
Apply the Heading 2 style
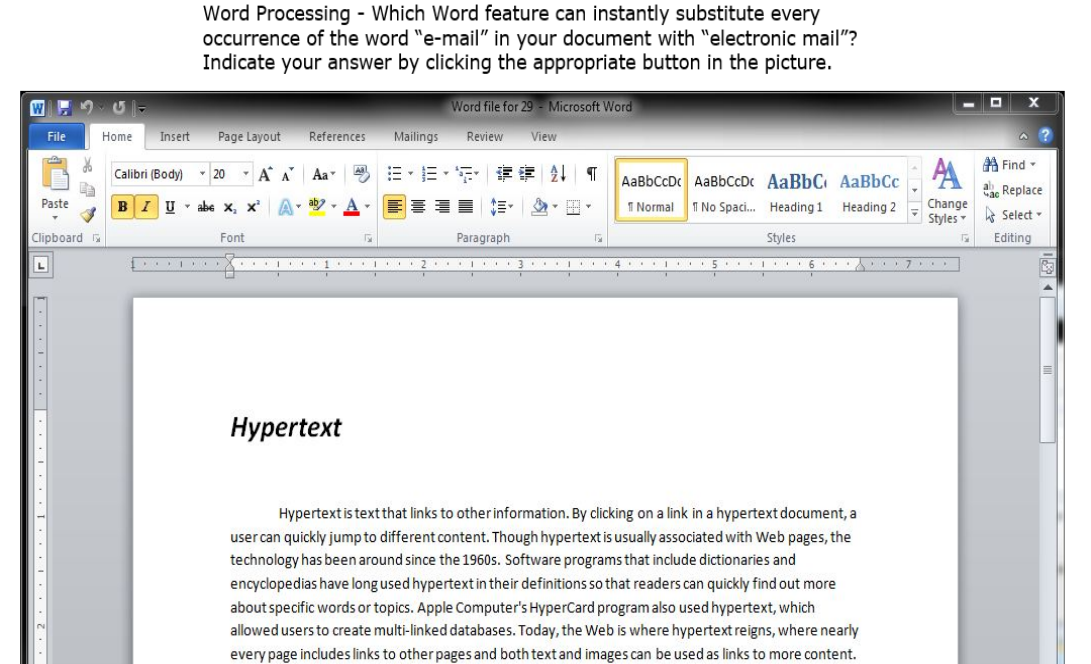click(869, 190)
